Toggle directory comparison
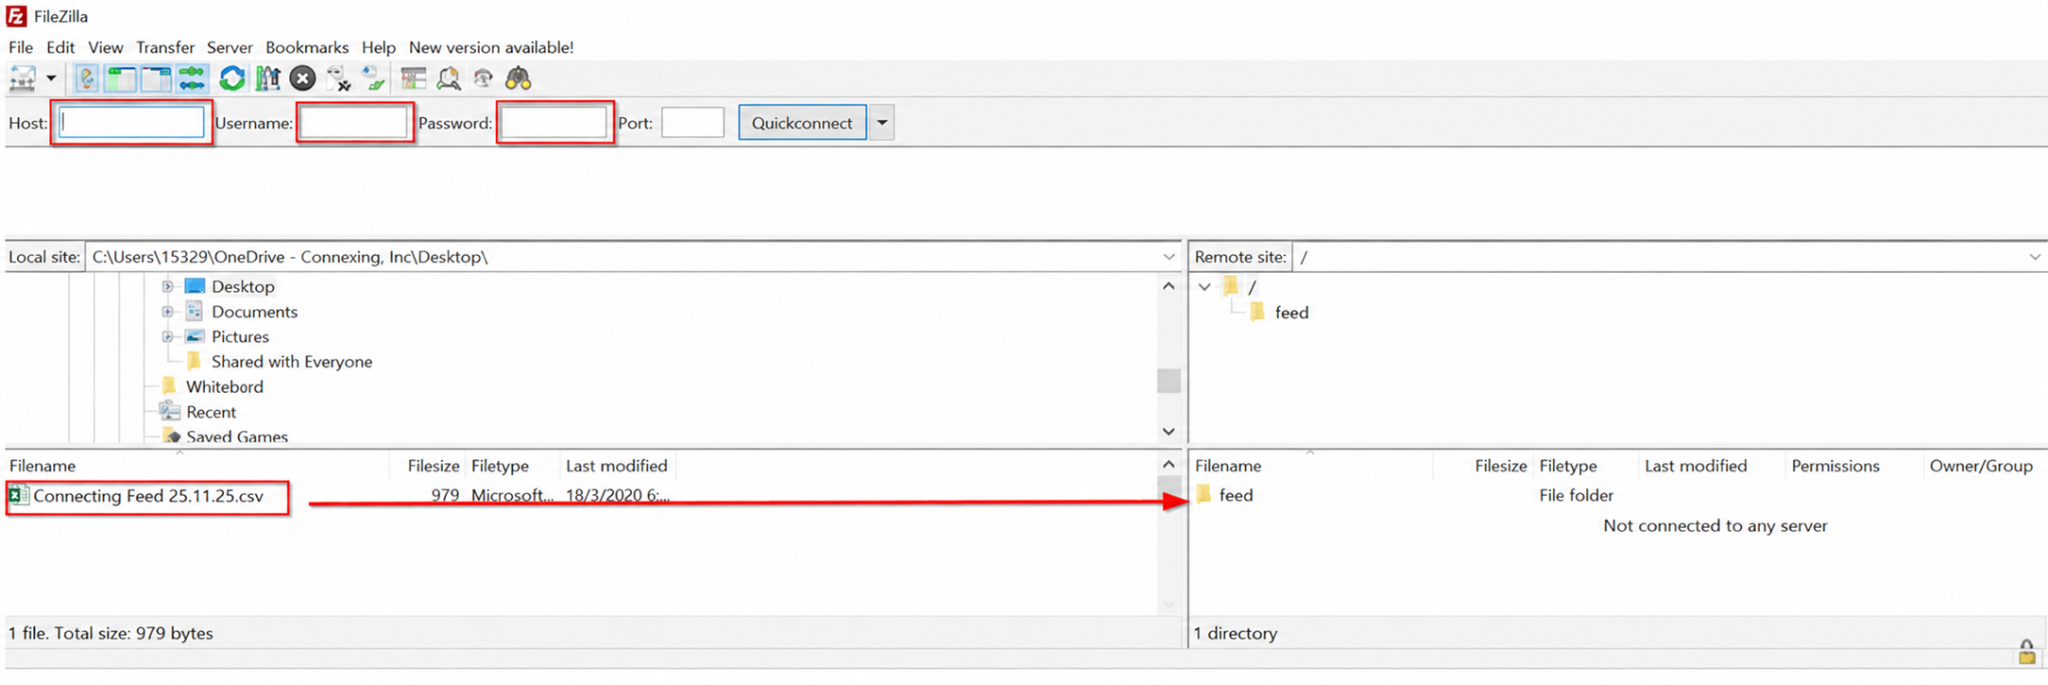Image resolution: width=2048 pixels, height=685 pixels. pos(448,78)
